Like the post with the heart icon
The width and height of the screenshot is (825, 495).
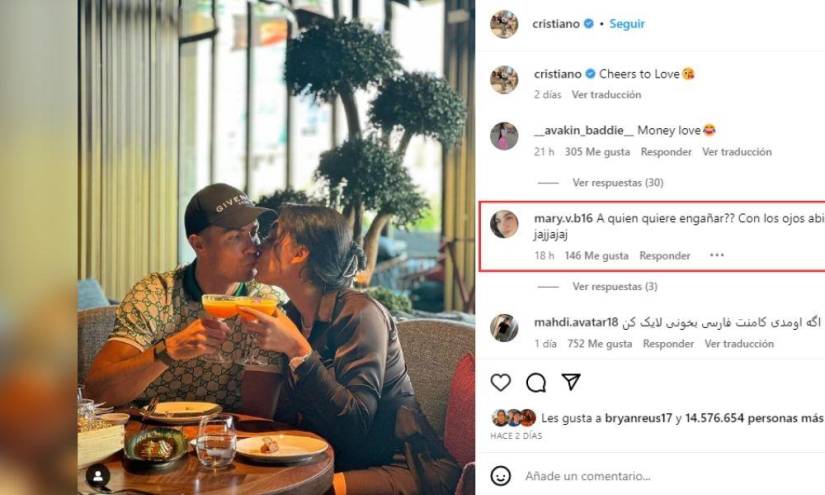(x=500, y=382)
